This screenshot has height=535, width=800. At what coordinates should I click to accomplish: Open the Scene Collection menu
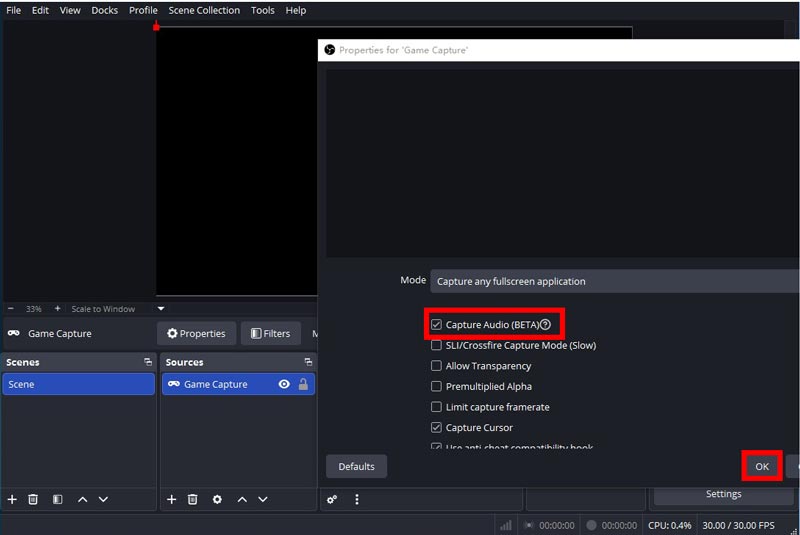pos(204,10)
